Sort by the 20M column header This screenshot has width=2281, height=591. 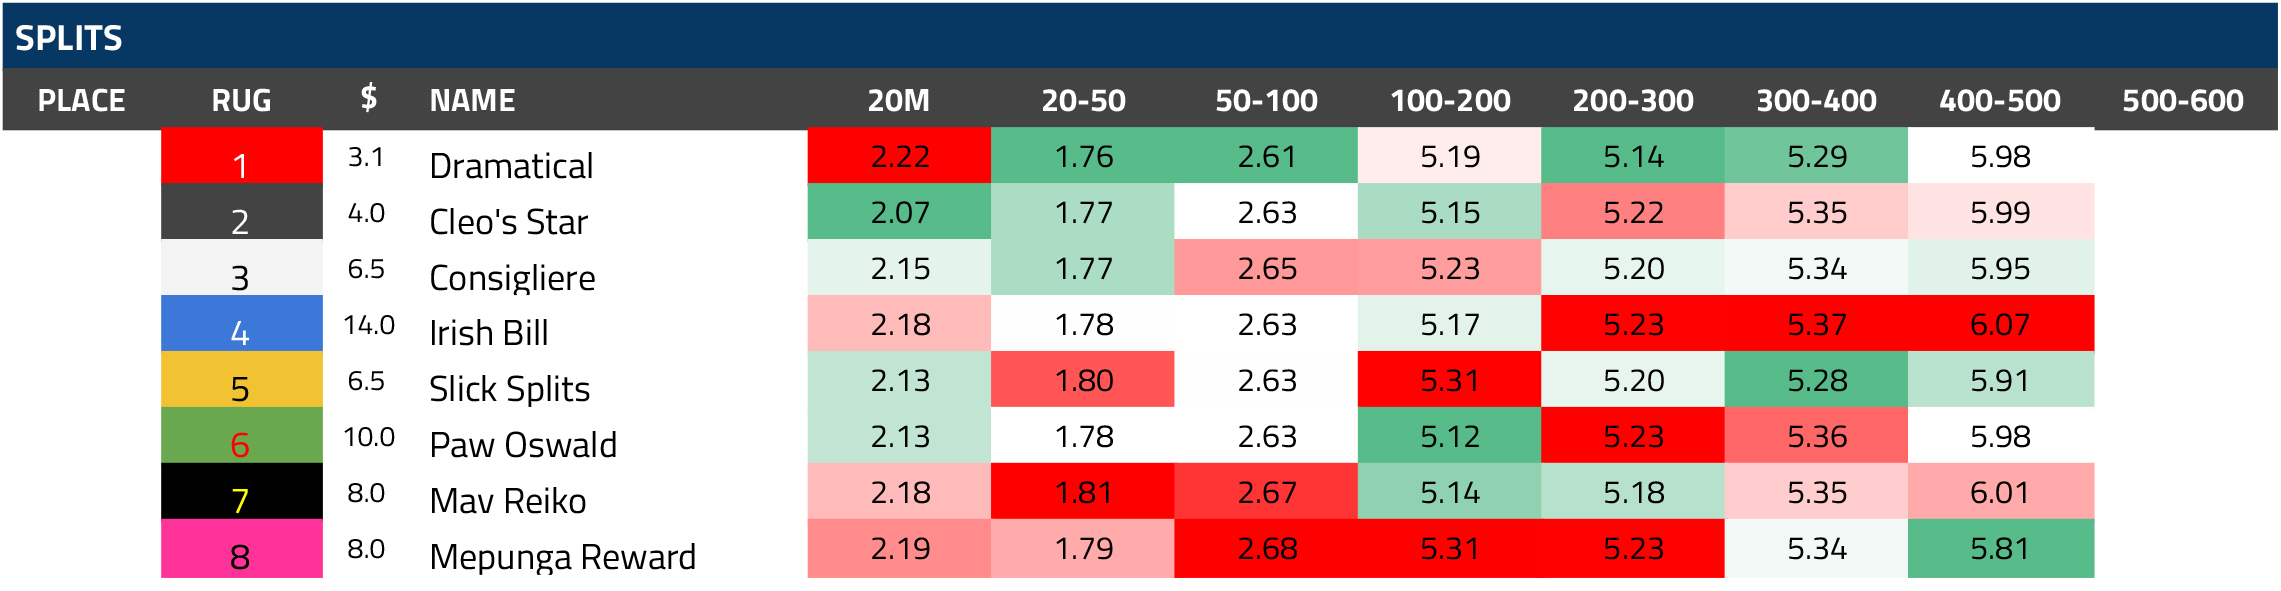(x=898, y=100)
